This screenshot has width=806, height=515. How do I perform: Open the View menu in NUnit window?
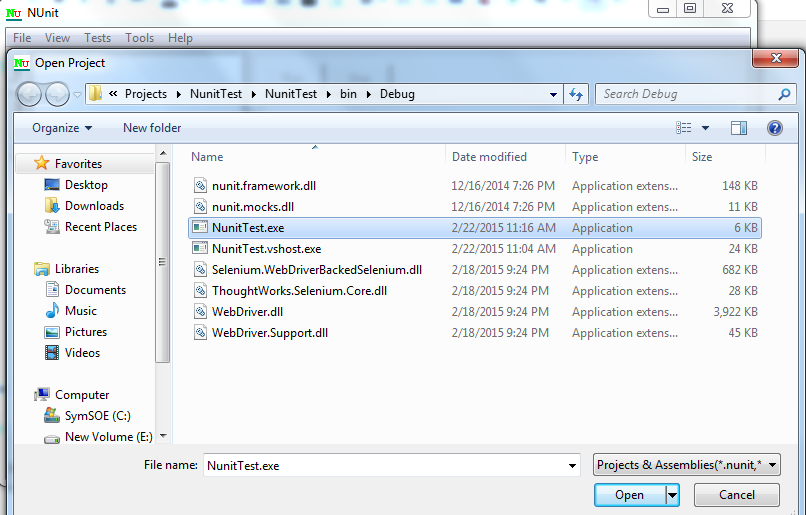click(57, 38)
